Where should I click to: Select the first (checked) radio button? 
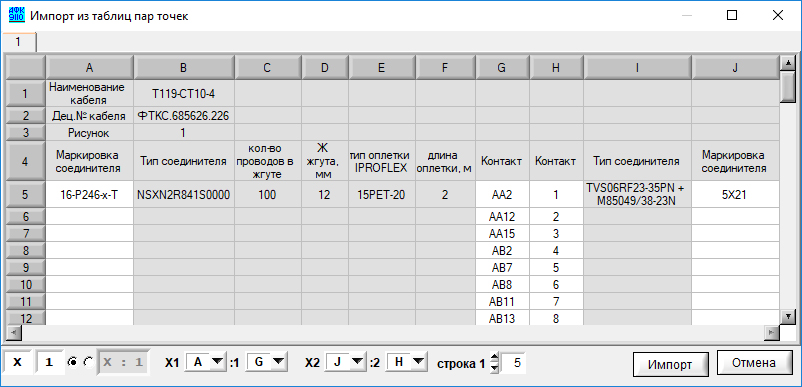[73, 362]
